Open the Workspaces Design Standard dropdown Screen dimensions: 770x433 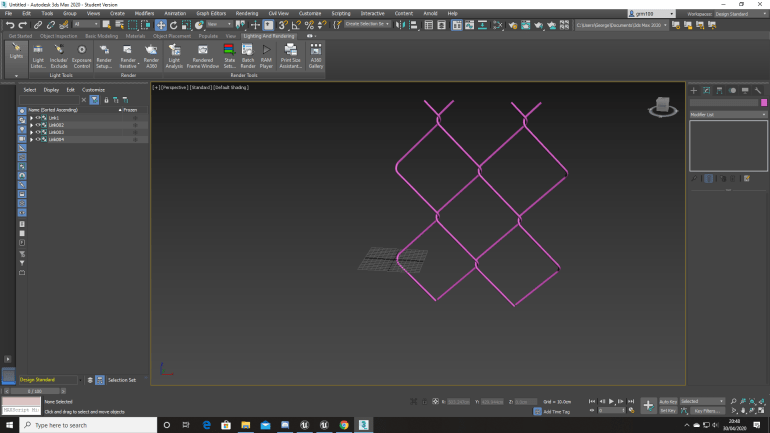737,13
